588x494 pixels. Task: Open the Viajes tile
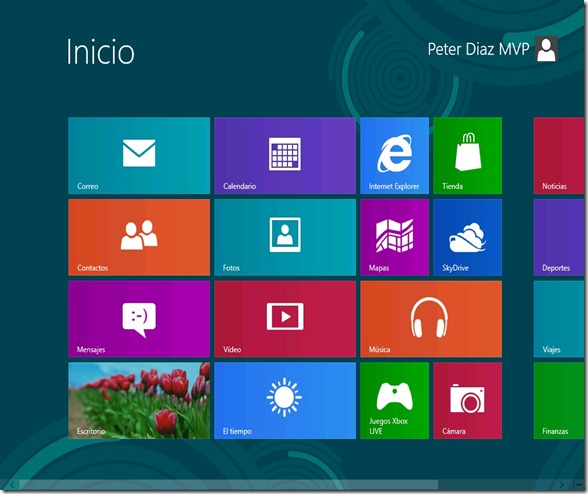click(559, 319)
